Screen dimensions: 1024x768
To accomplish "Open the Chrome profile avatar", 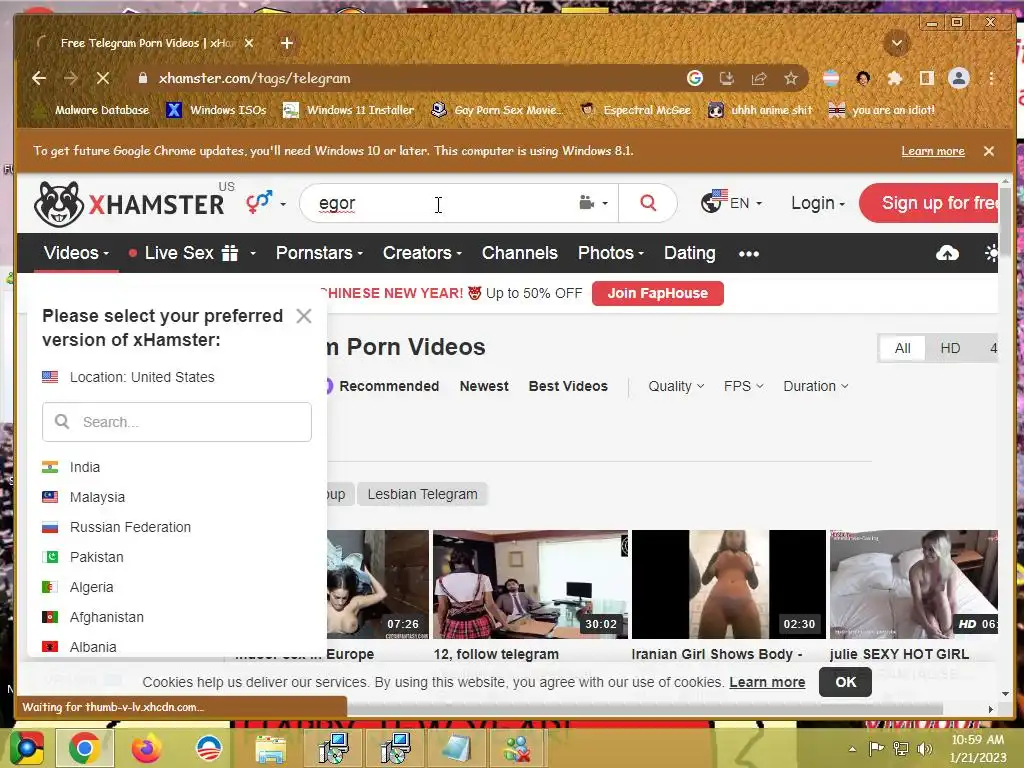I will (959, 78).
